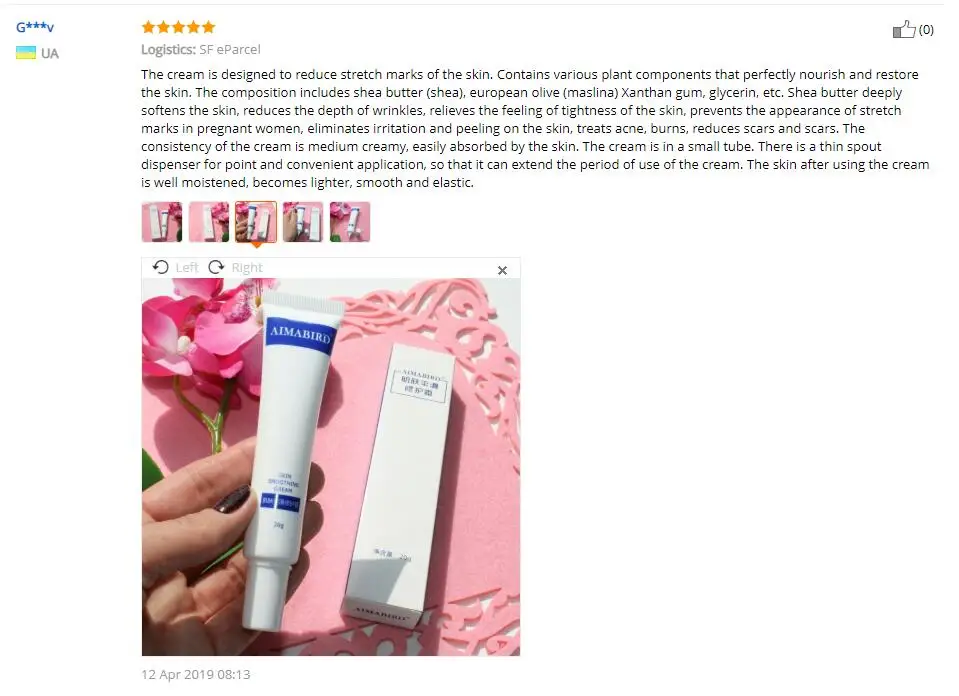Open the first review photo thumbnail

point(161,221)
